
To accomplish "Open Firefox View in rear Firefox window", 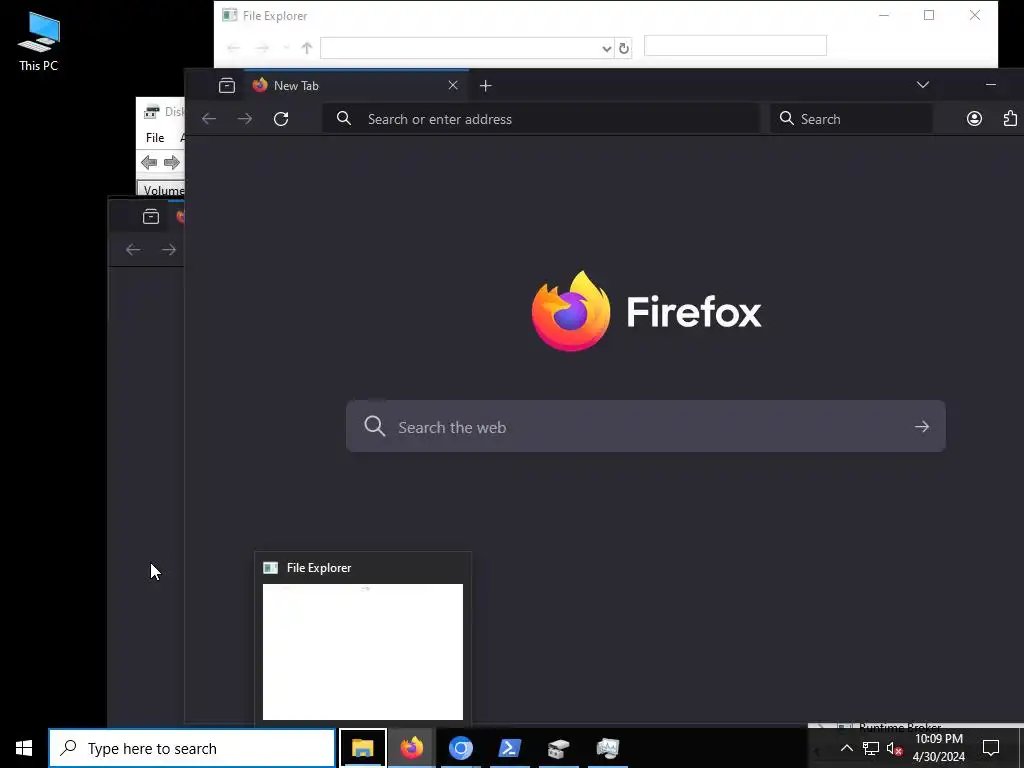I will point(151,217).
